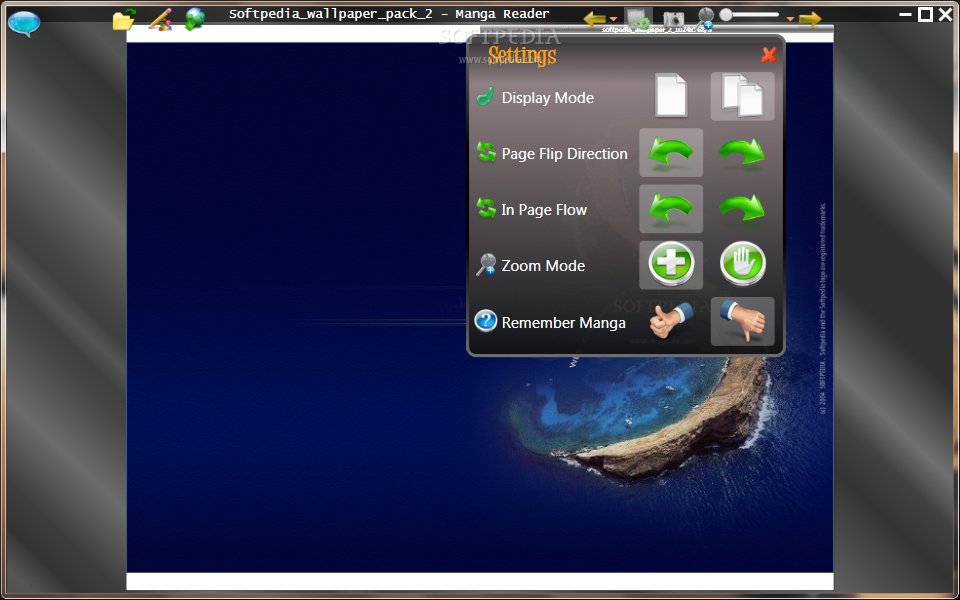Screen dimensions: 960x600
Task: Go to previous page with left yellow arrow
Action: click(x=594, y=19)
